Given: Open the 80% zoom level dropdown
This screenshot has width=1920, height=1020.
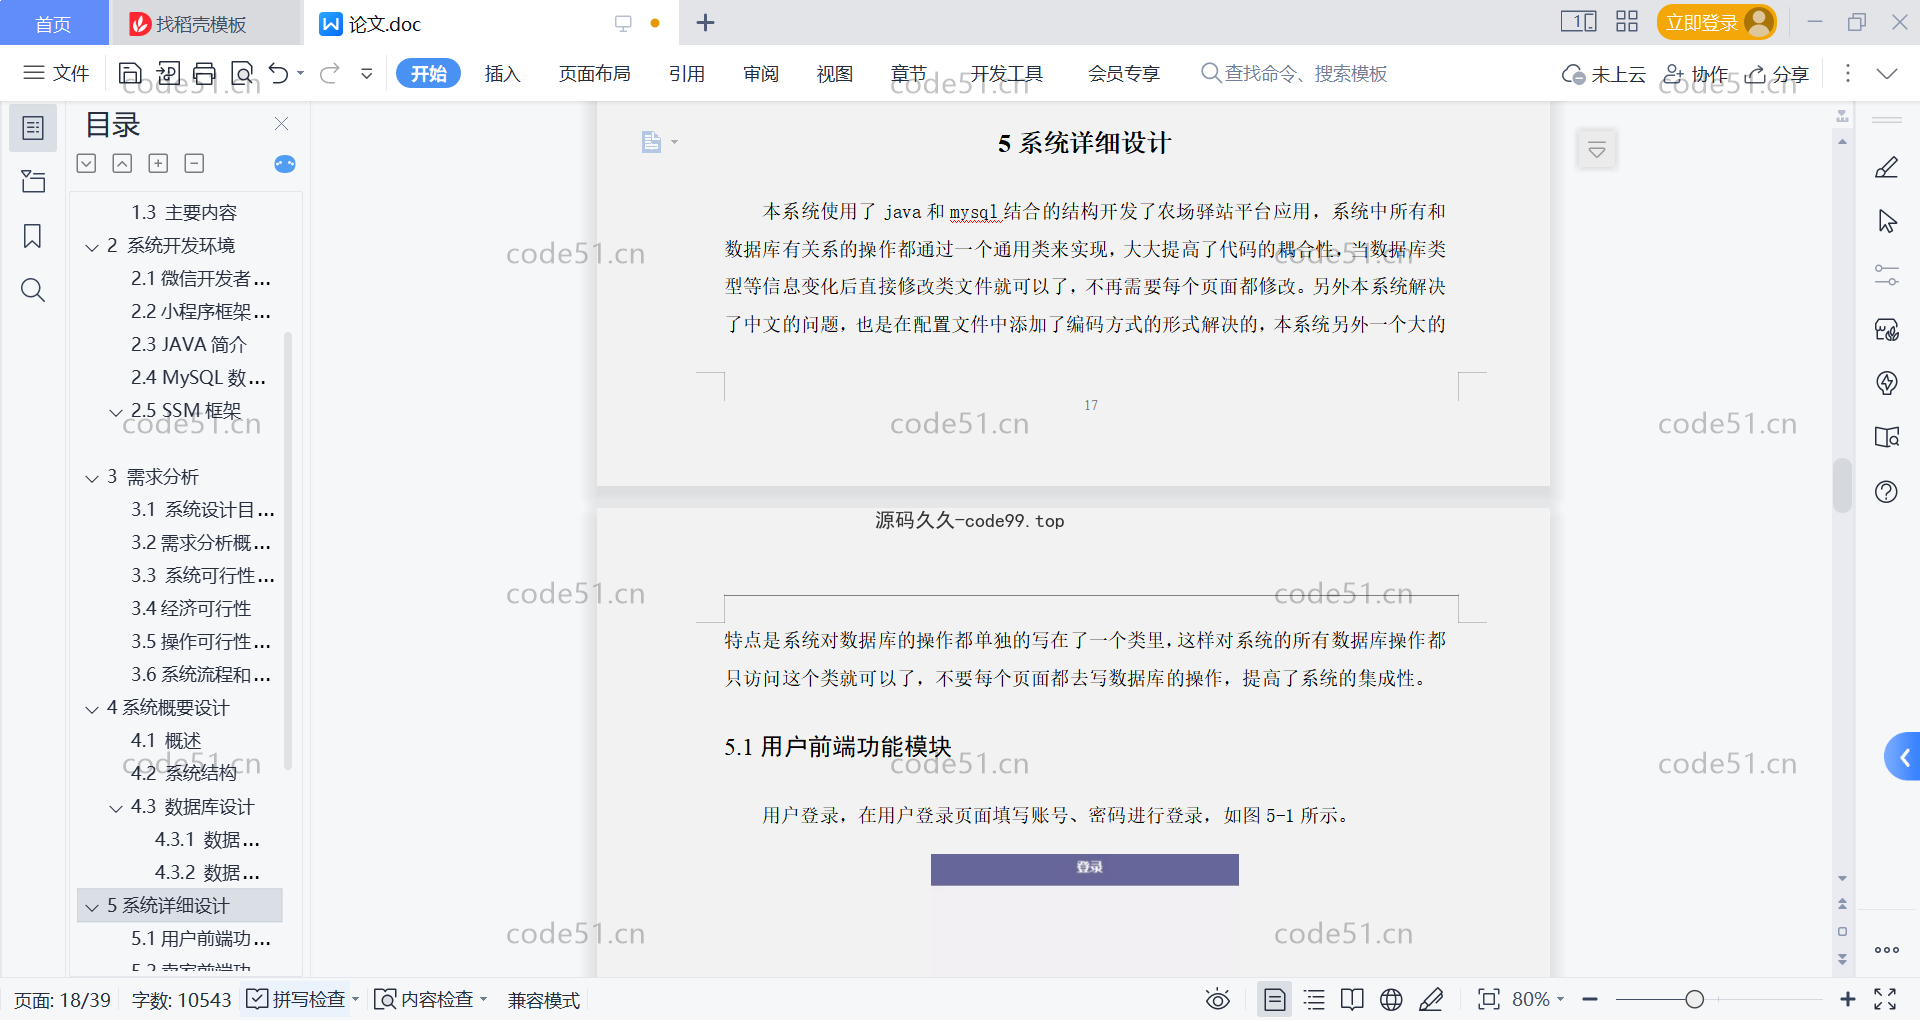Looking at the screenshot, I should [x=1538, y=999].
